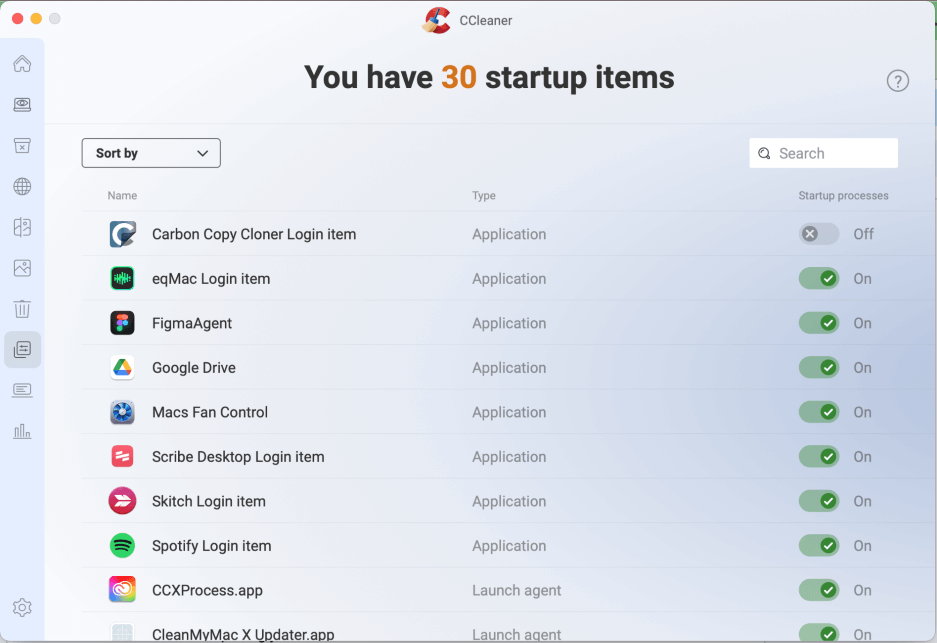Click the CCXProcess Creative Cloud icon
937x643 pixels.
[123, 590]
